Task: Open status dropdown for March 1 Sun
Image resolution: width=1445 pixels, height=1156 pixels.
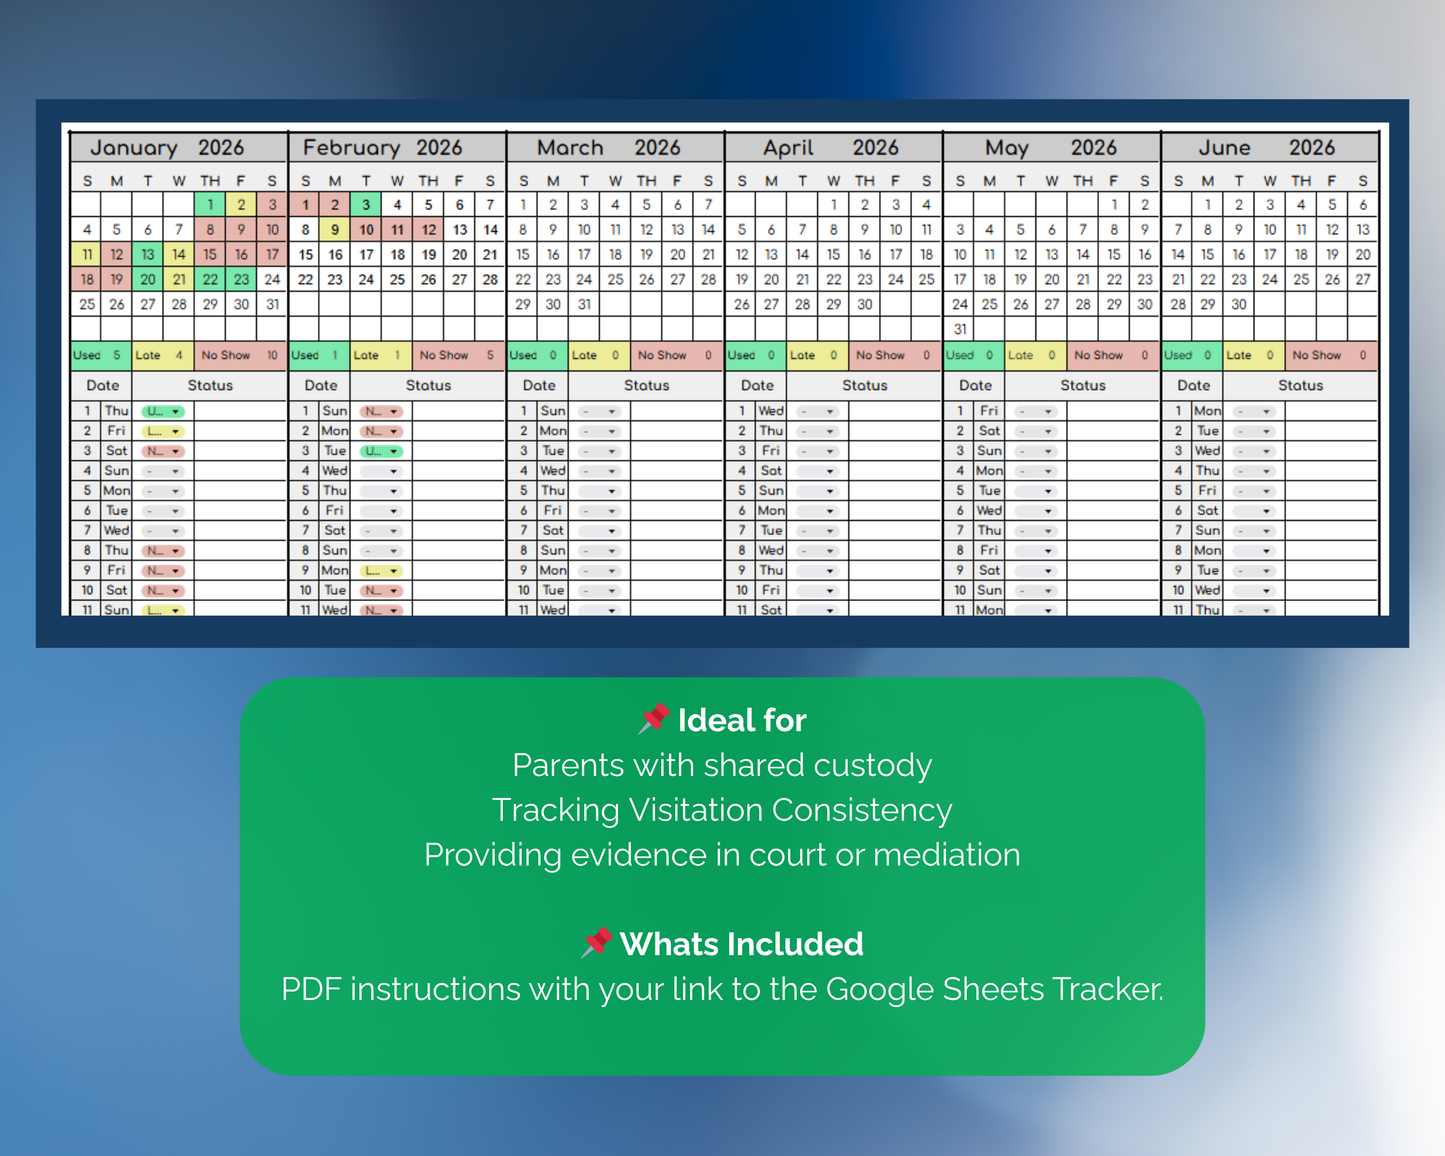Action: click(x=599, y=411)
